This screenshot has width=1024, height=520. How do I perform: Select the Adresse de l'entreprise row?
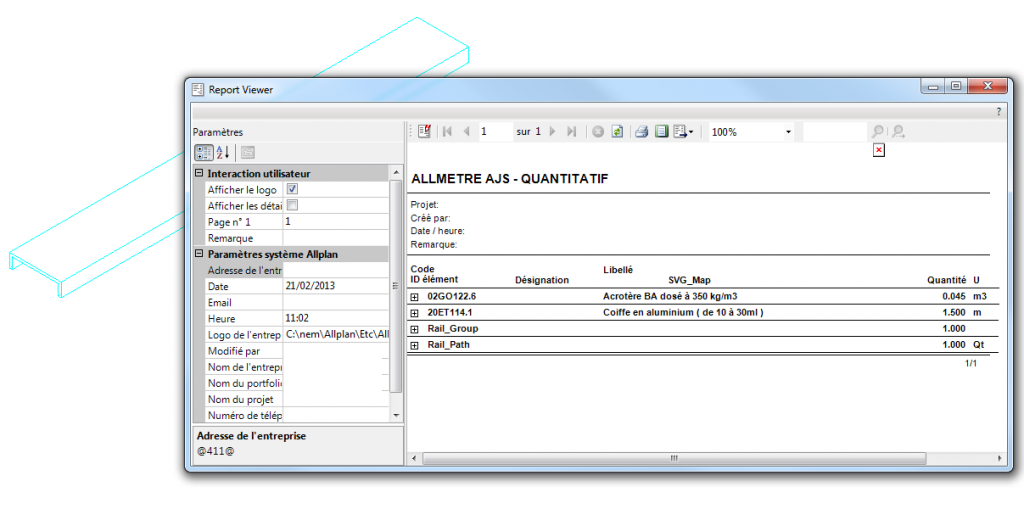tap(297, 270)
